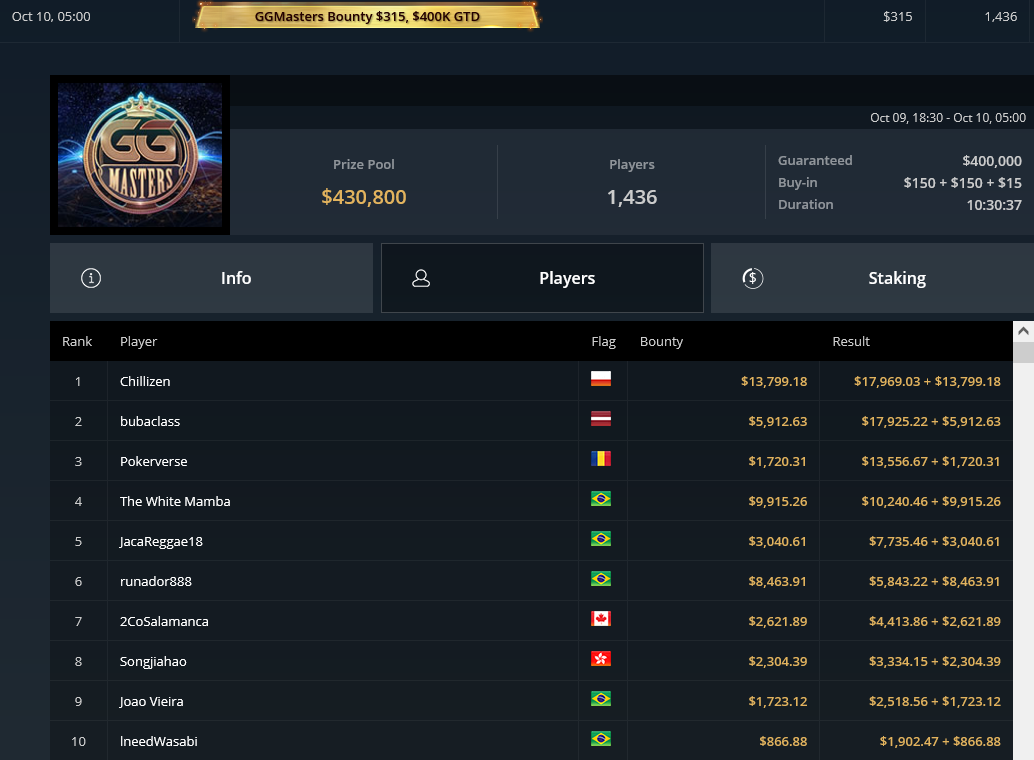
Task: Click the Hong Kong flag beside Songjiahao
Action: click(x=601, y=659)
